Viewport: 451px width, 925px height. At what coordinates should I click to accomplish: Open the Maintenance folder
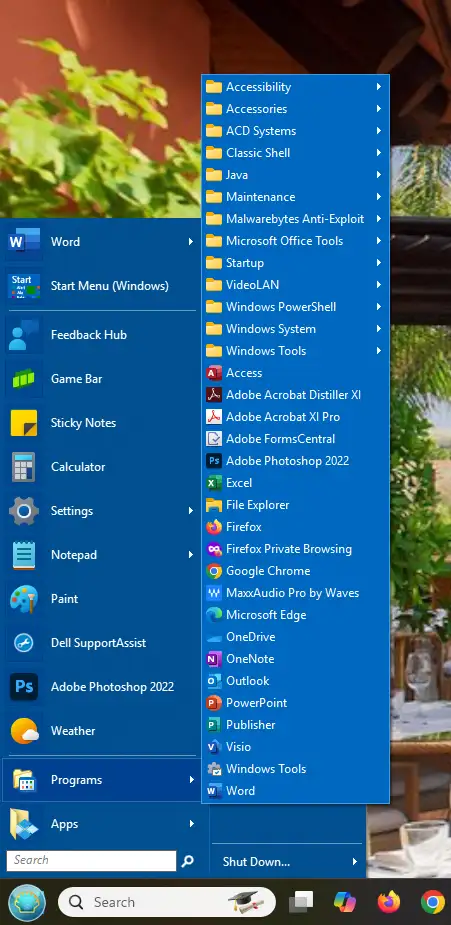tap(295, 197)
